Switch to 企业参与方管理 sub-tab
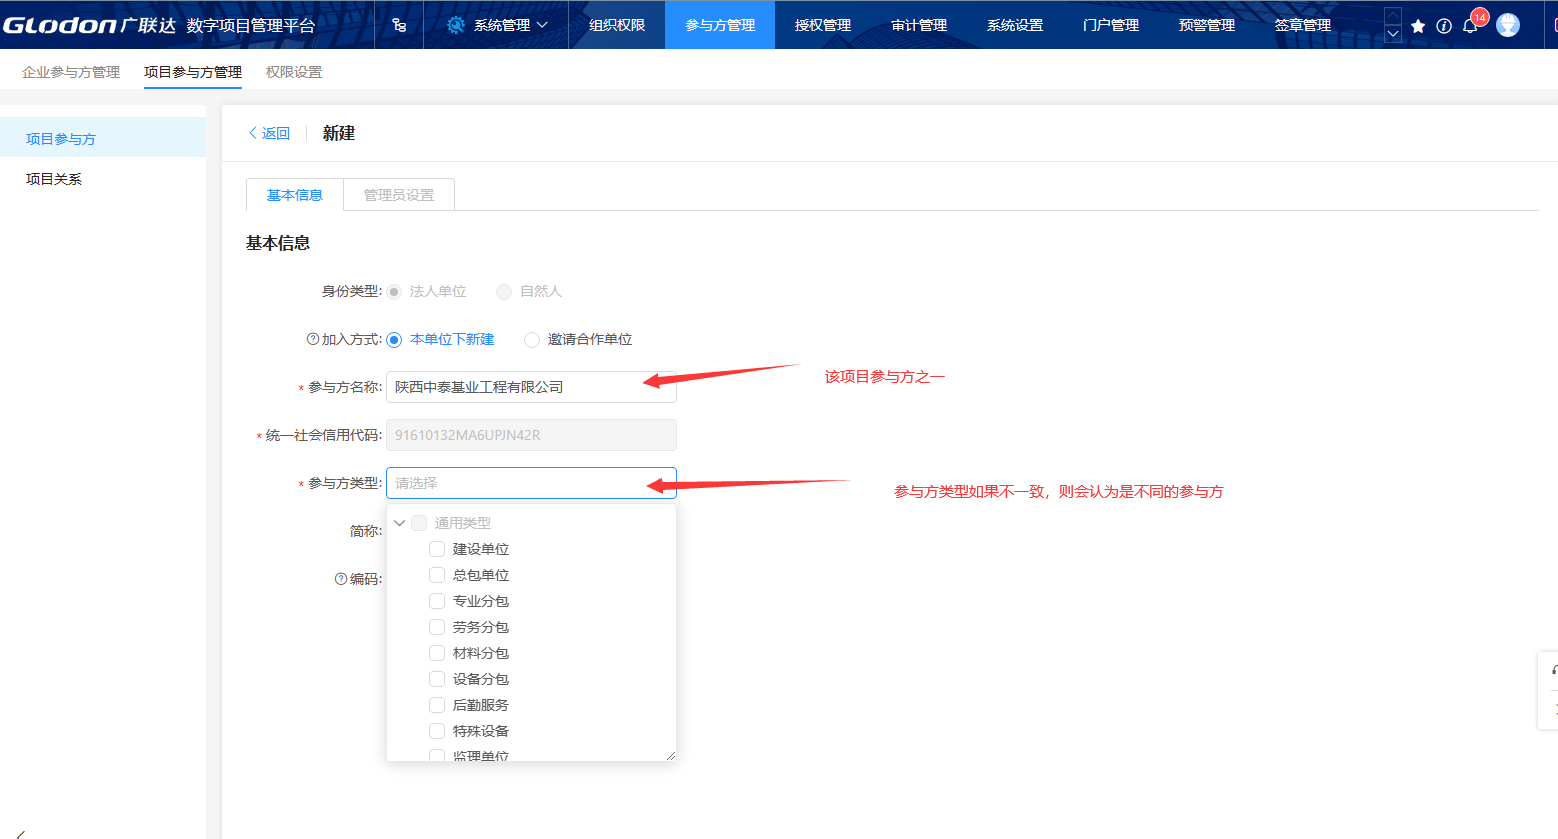The height and width of the screenshot is (839, 1558). [71, 72]
